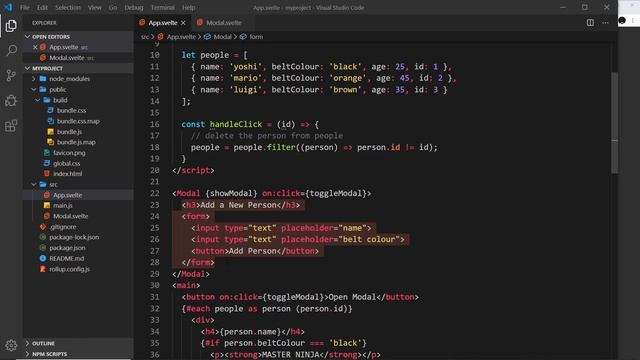Select Modal.svelte in Open Editors

(67, 58)
